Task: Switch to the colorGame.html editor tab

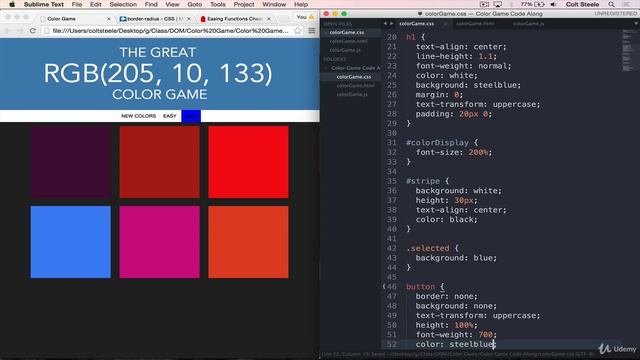Action: point(475,24)
